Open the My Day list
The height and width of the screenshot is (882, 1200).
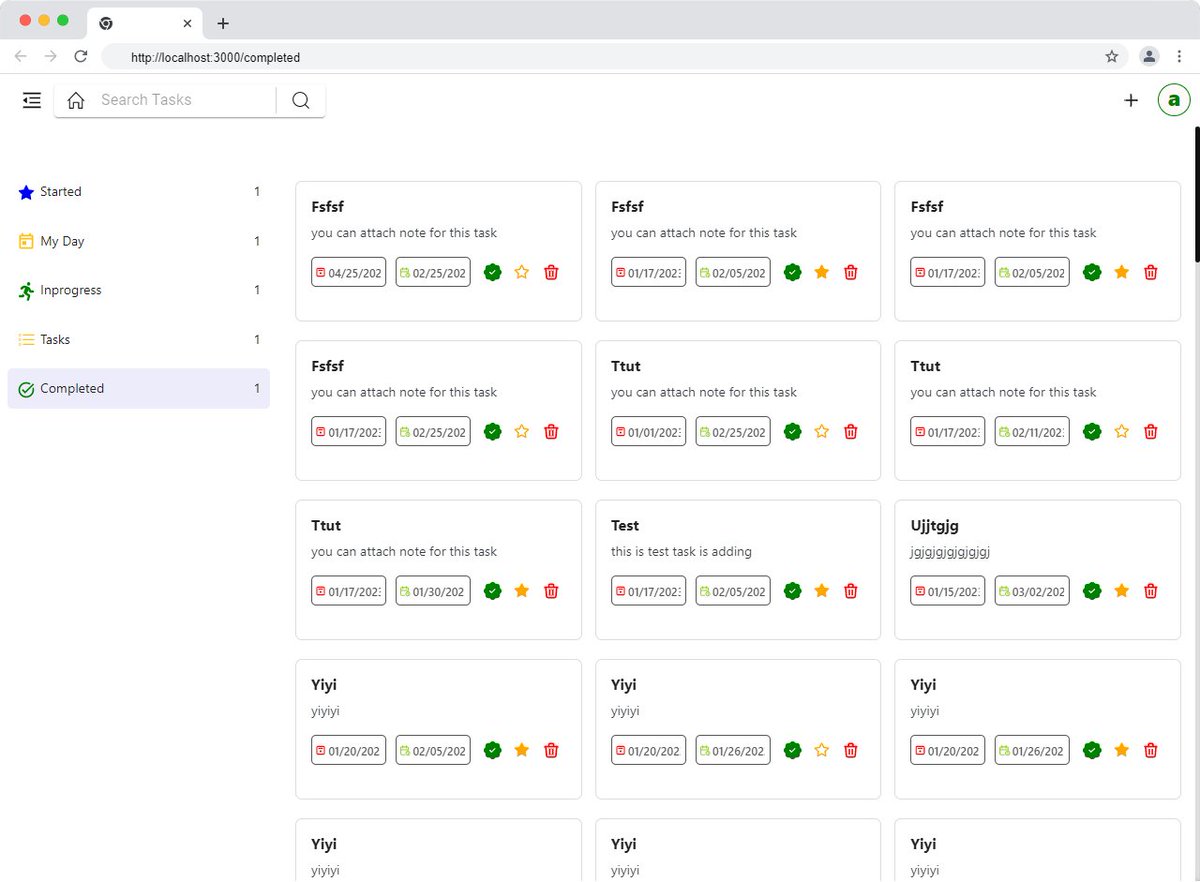pos(138,241)
